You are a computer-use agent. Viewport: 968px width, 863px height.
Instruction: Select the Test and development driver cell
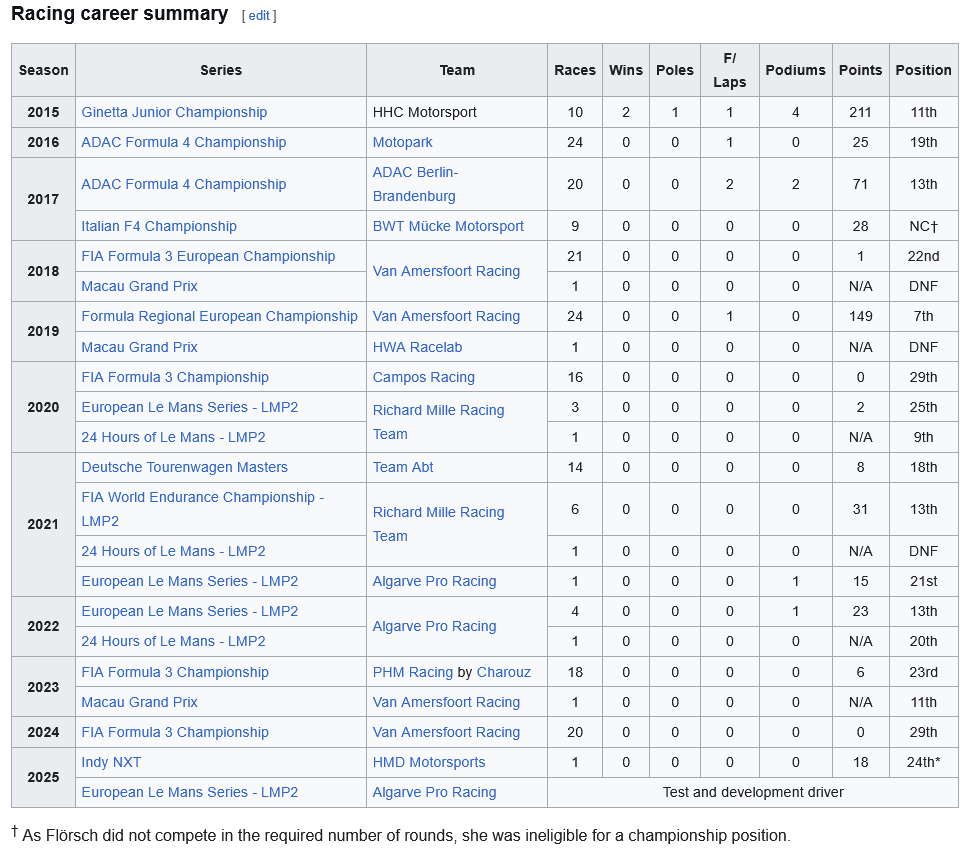(x=753, y=793)
